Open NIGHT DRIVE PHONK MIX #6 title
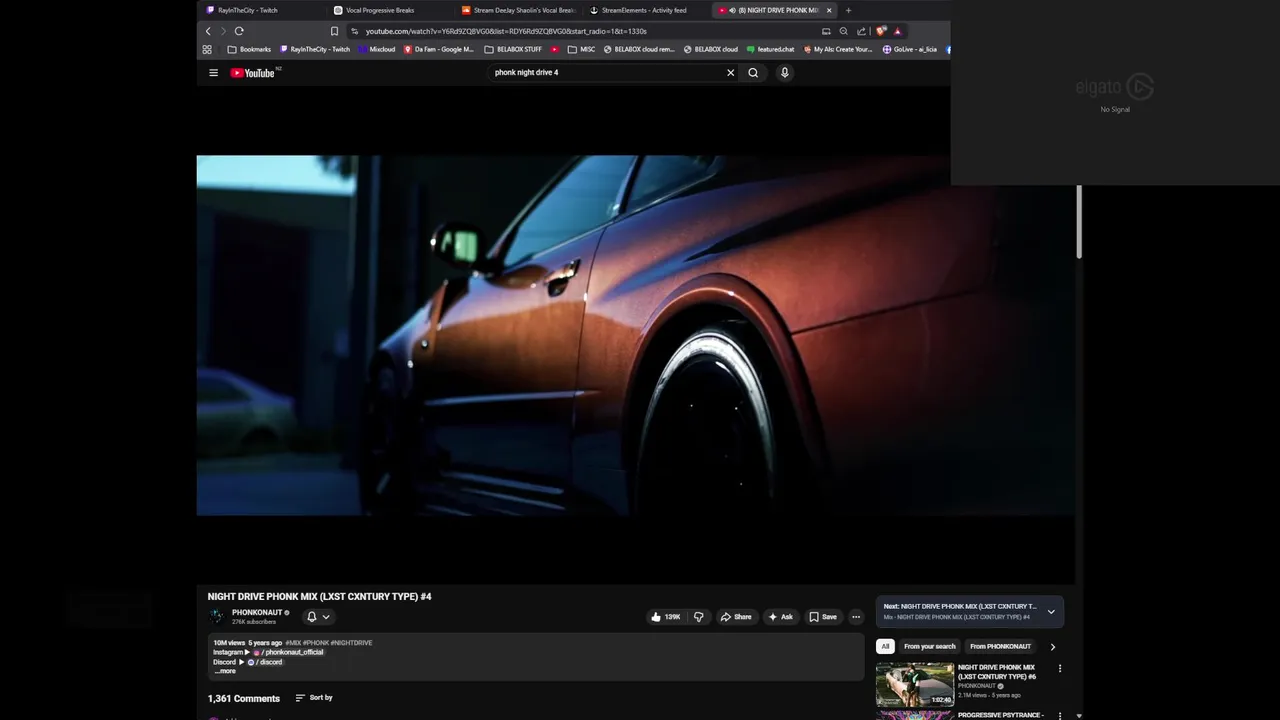This screenshot has width=1280, height=720. click(x=997, y=672)
